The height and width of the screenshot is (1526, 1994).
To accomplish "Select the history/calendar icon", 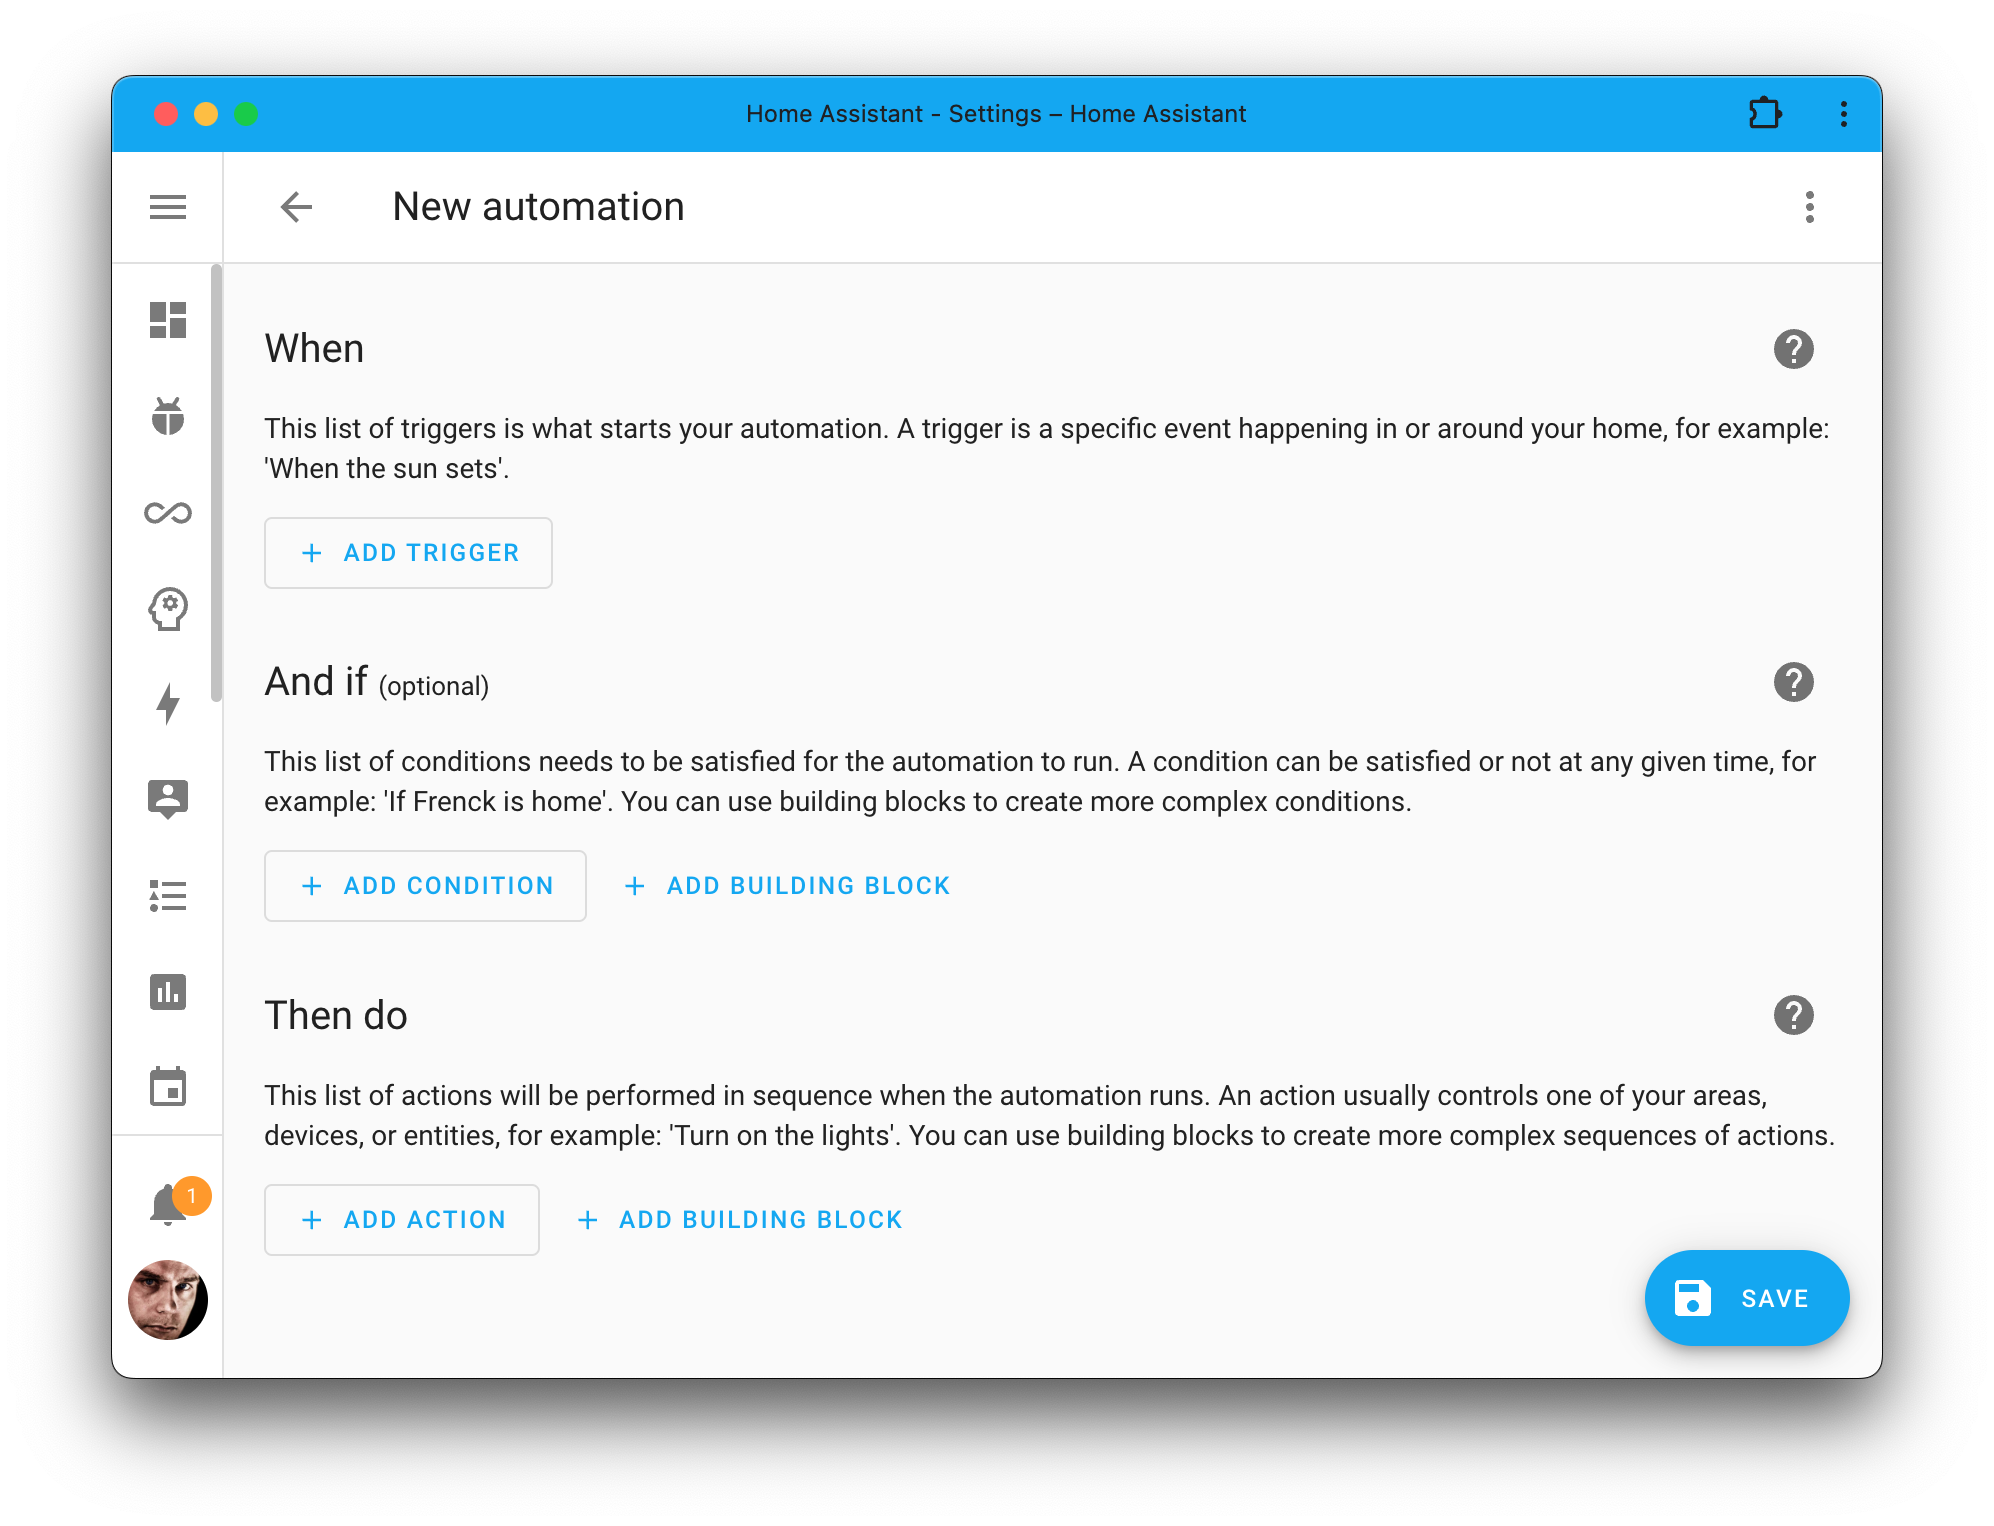I will coord(168,1087).
